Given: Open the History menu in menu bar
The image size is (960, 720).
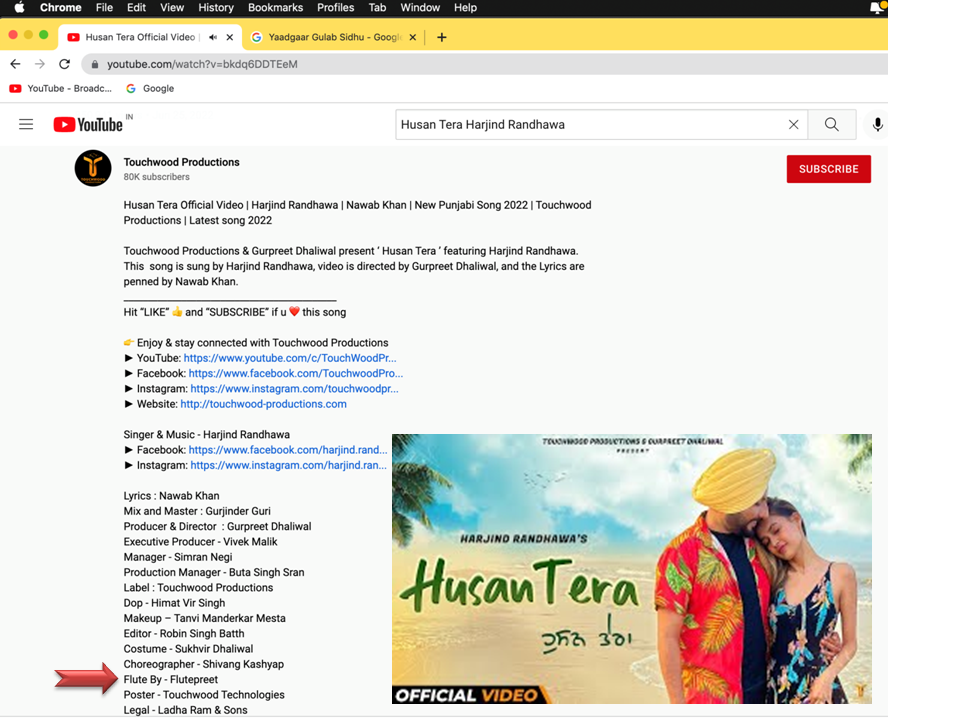Looking at the screenshot, I should click(x=216, y=8).
